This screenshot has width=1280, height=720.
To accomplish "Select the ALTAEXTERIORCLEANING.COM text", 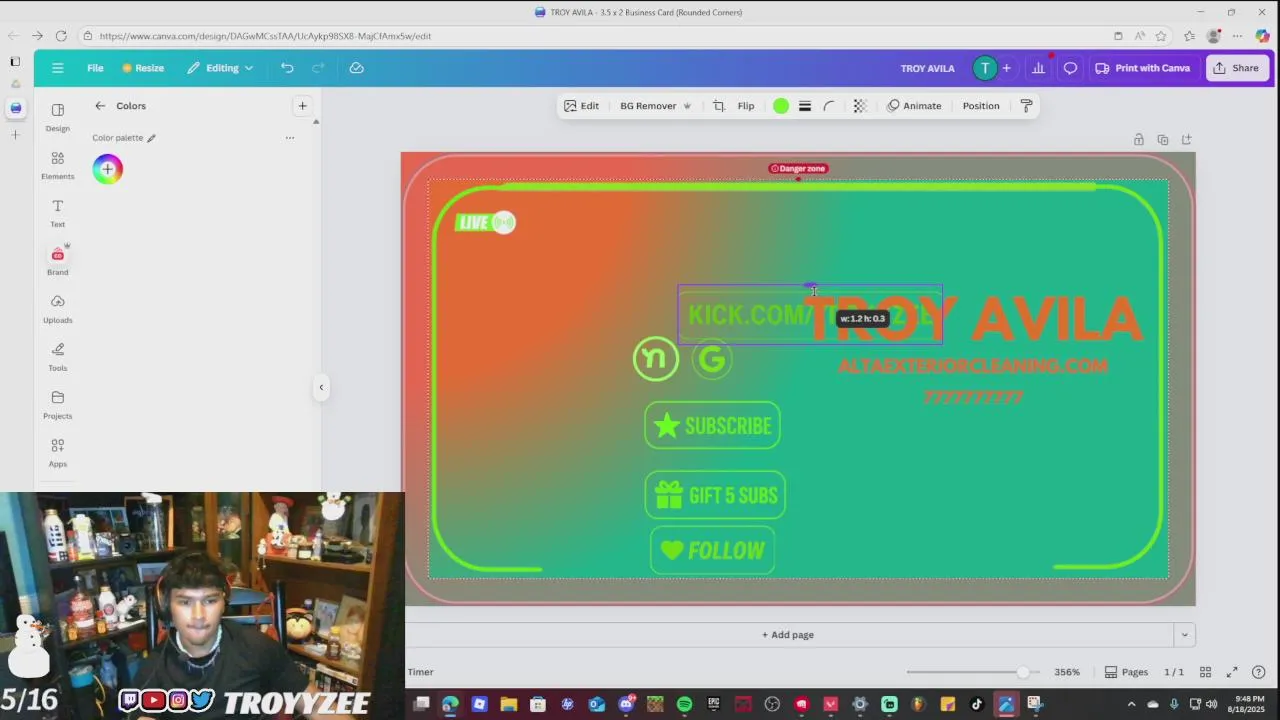I will point(973,366).
